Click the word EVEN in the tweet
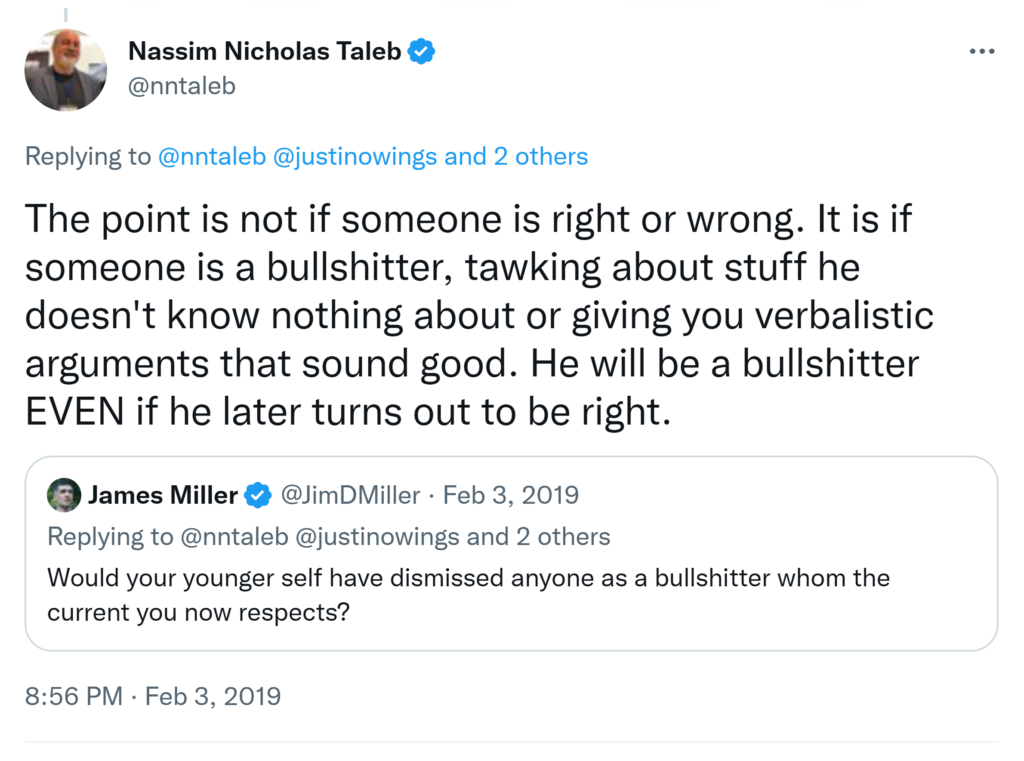 (x=73, y=412)
